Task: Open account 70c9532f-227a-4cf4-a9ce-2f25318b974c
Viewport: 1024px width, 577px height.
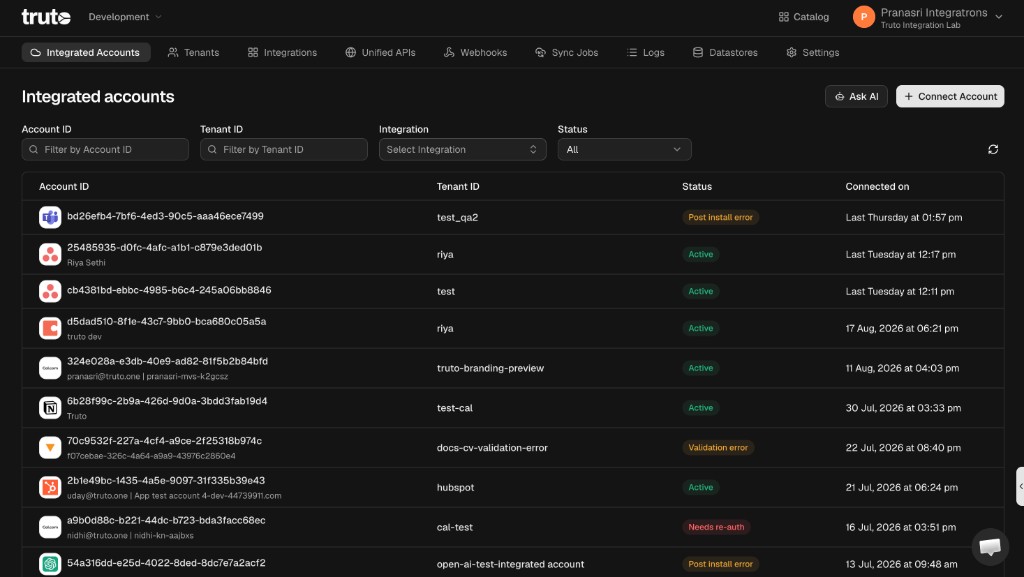Action: 165,441
